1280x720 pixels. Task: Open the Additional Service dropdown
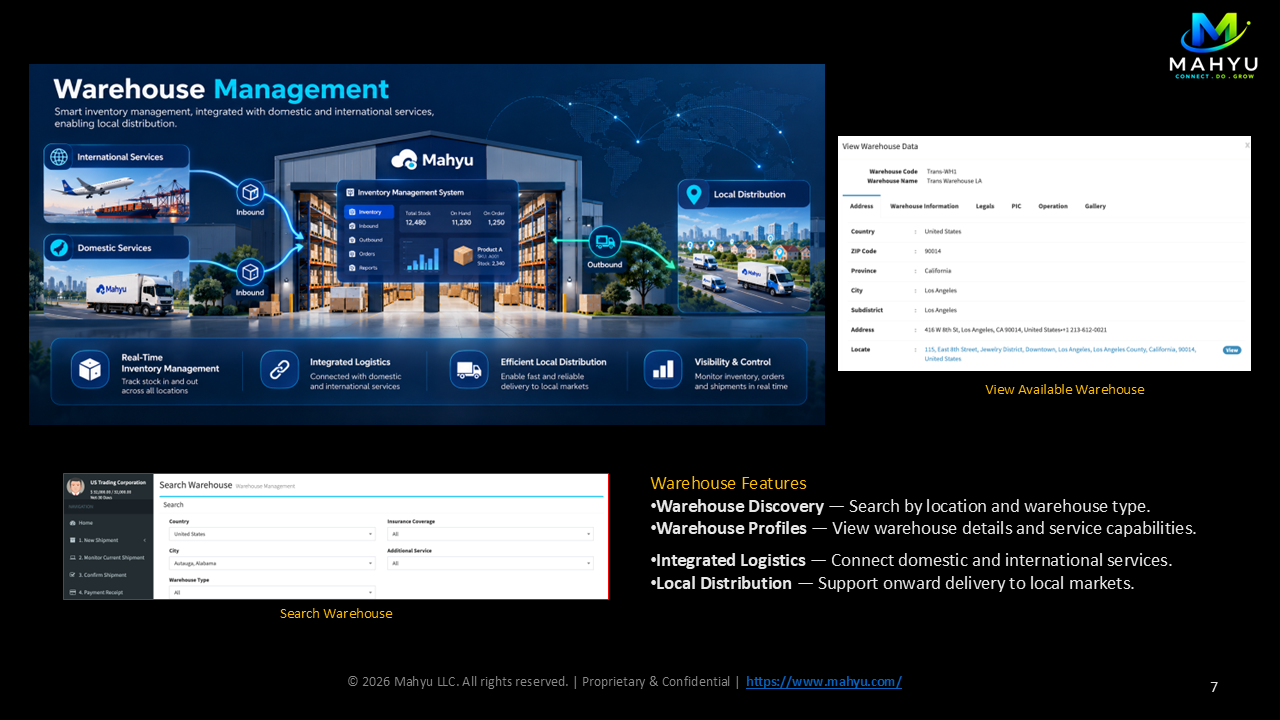pyautogui.click(x=490, y=563)
